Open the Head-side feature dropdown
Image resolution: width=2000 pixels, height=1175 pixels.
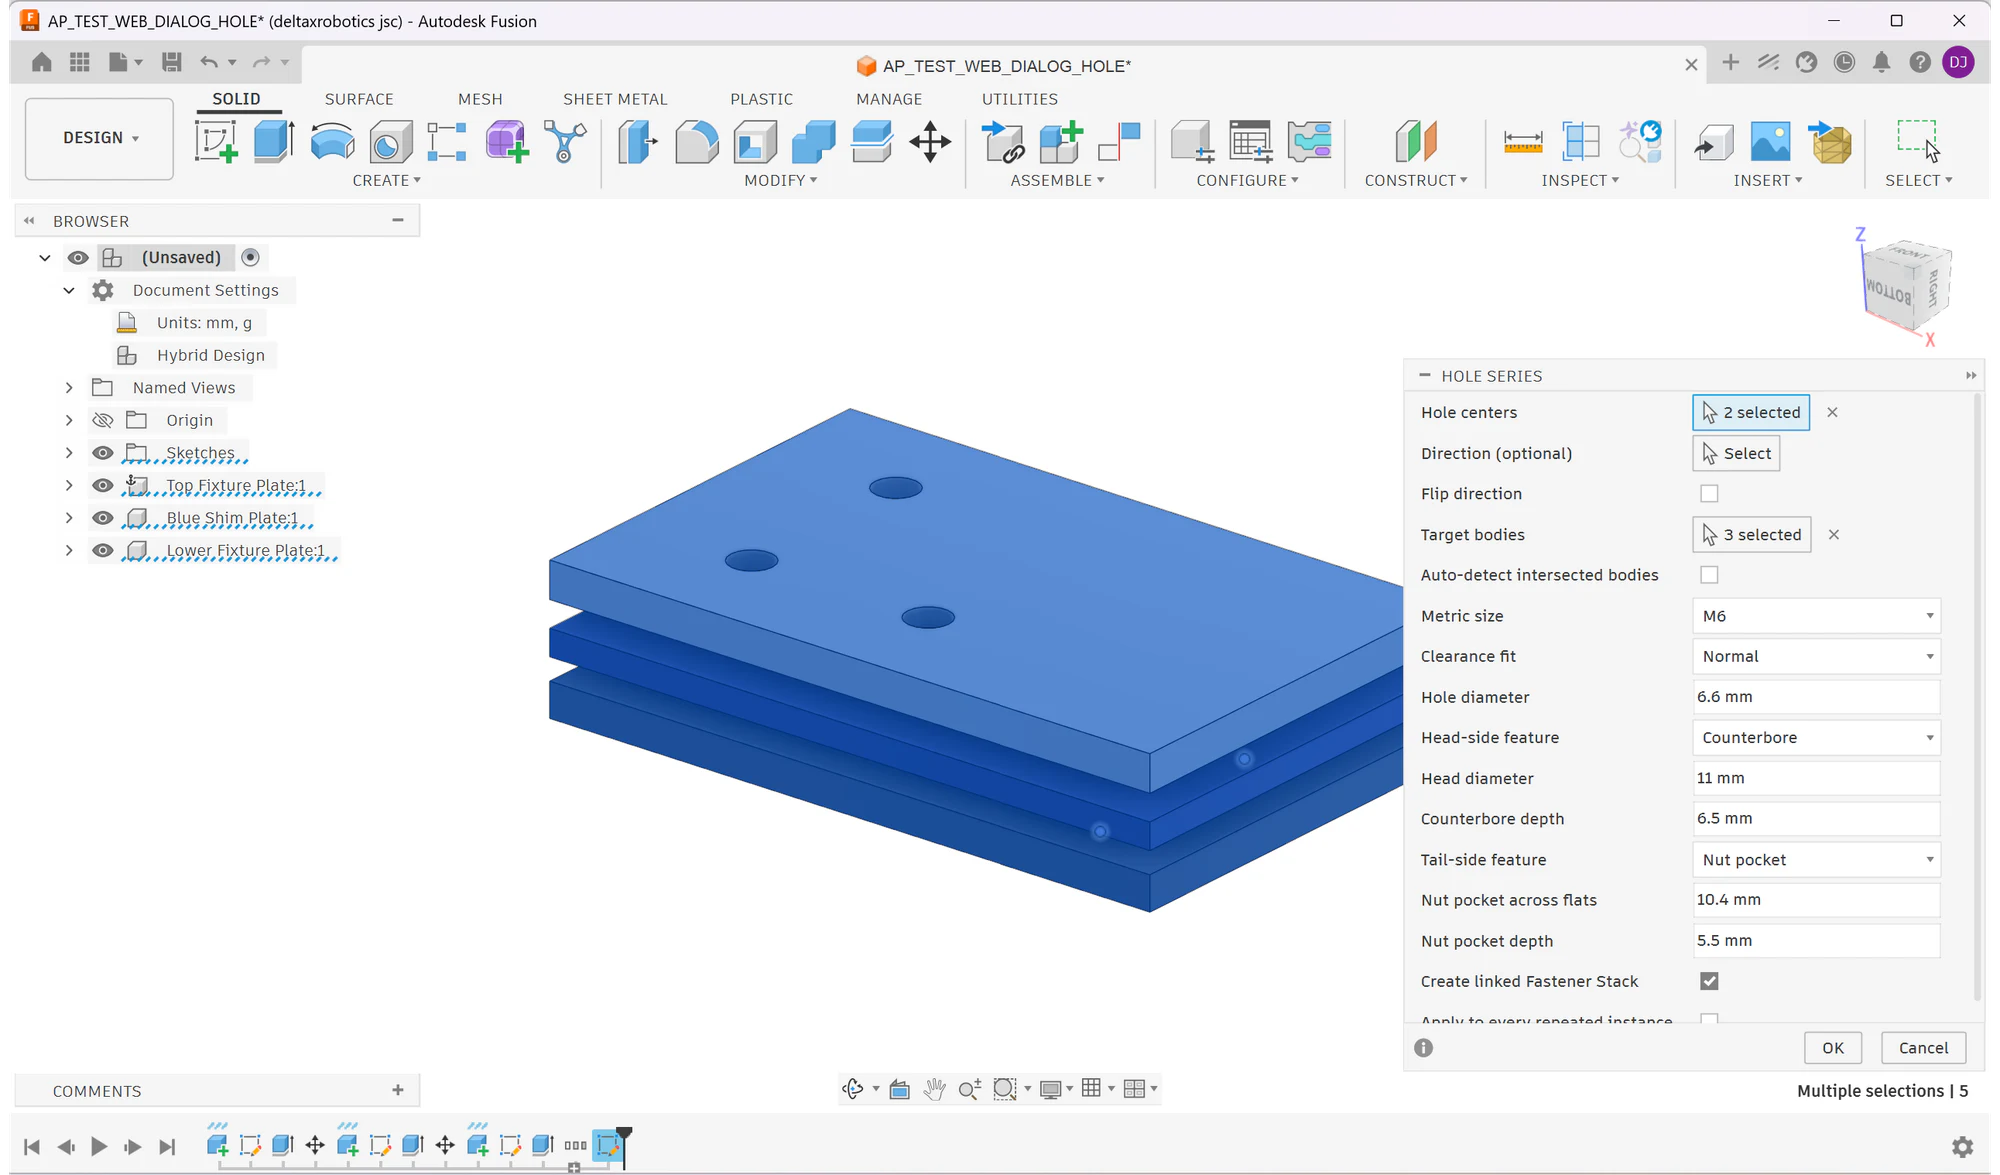1816,738
